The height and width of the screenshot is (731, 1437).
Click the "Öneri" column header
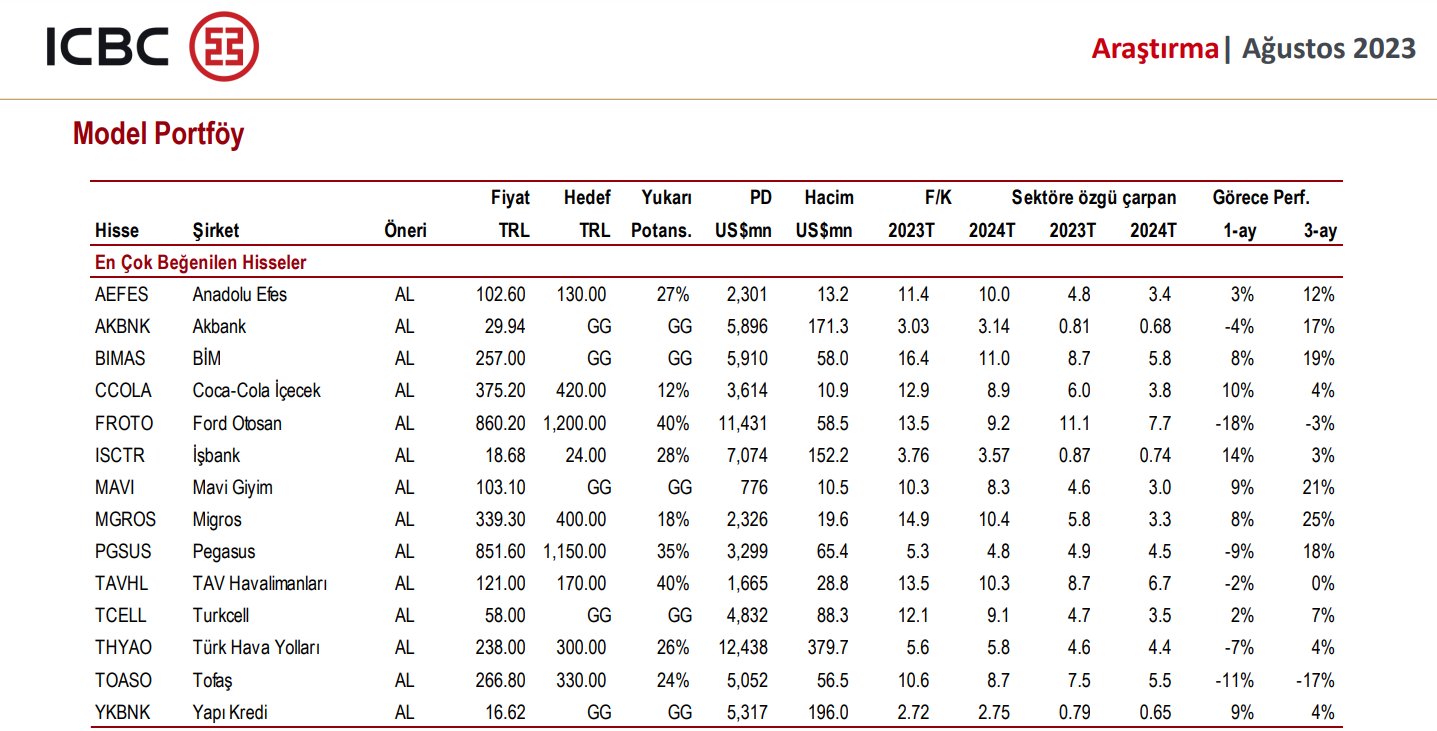click(405, 231)
